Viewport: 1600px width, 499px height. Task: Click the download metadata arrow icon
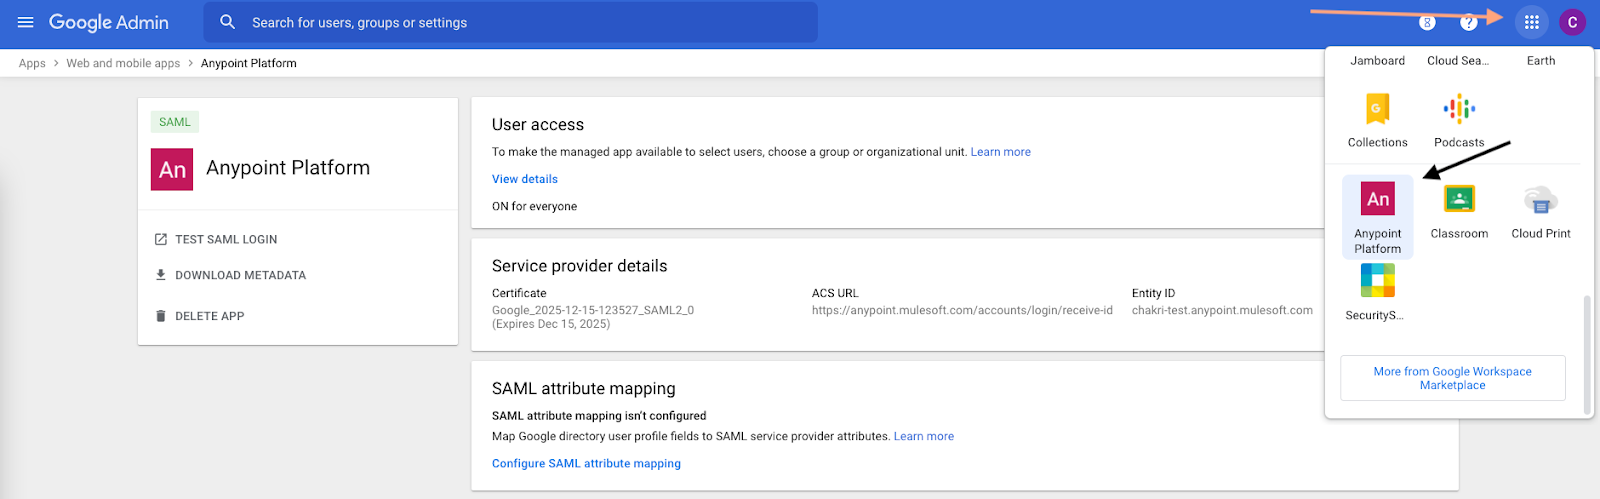click(x=160, y=274)
